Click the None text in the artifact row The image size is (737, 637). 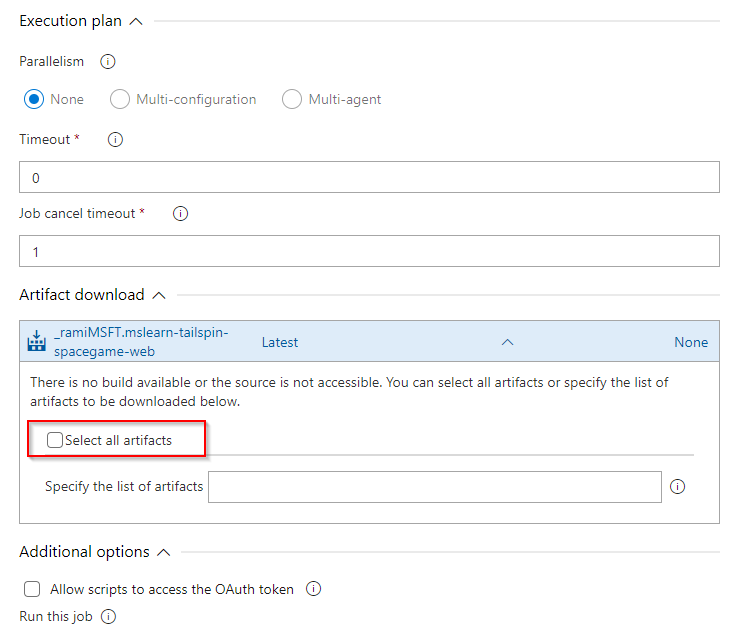pos(691,342)
